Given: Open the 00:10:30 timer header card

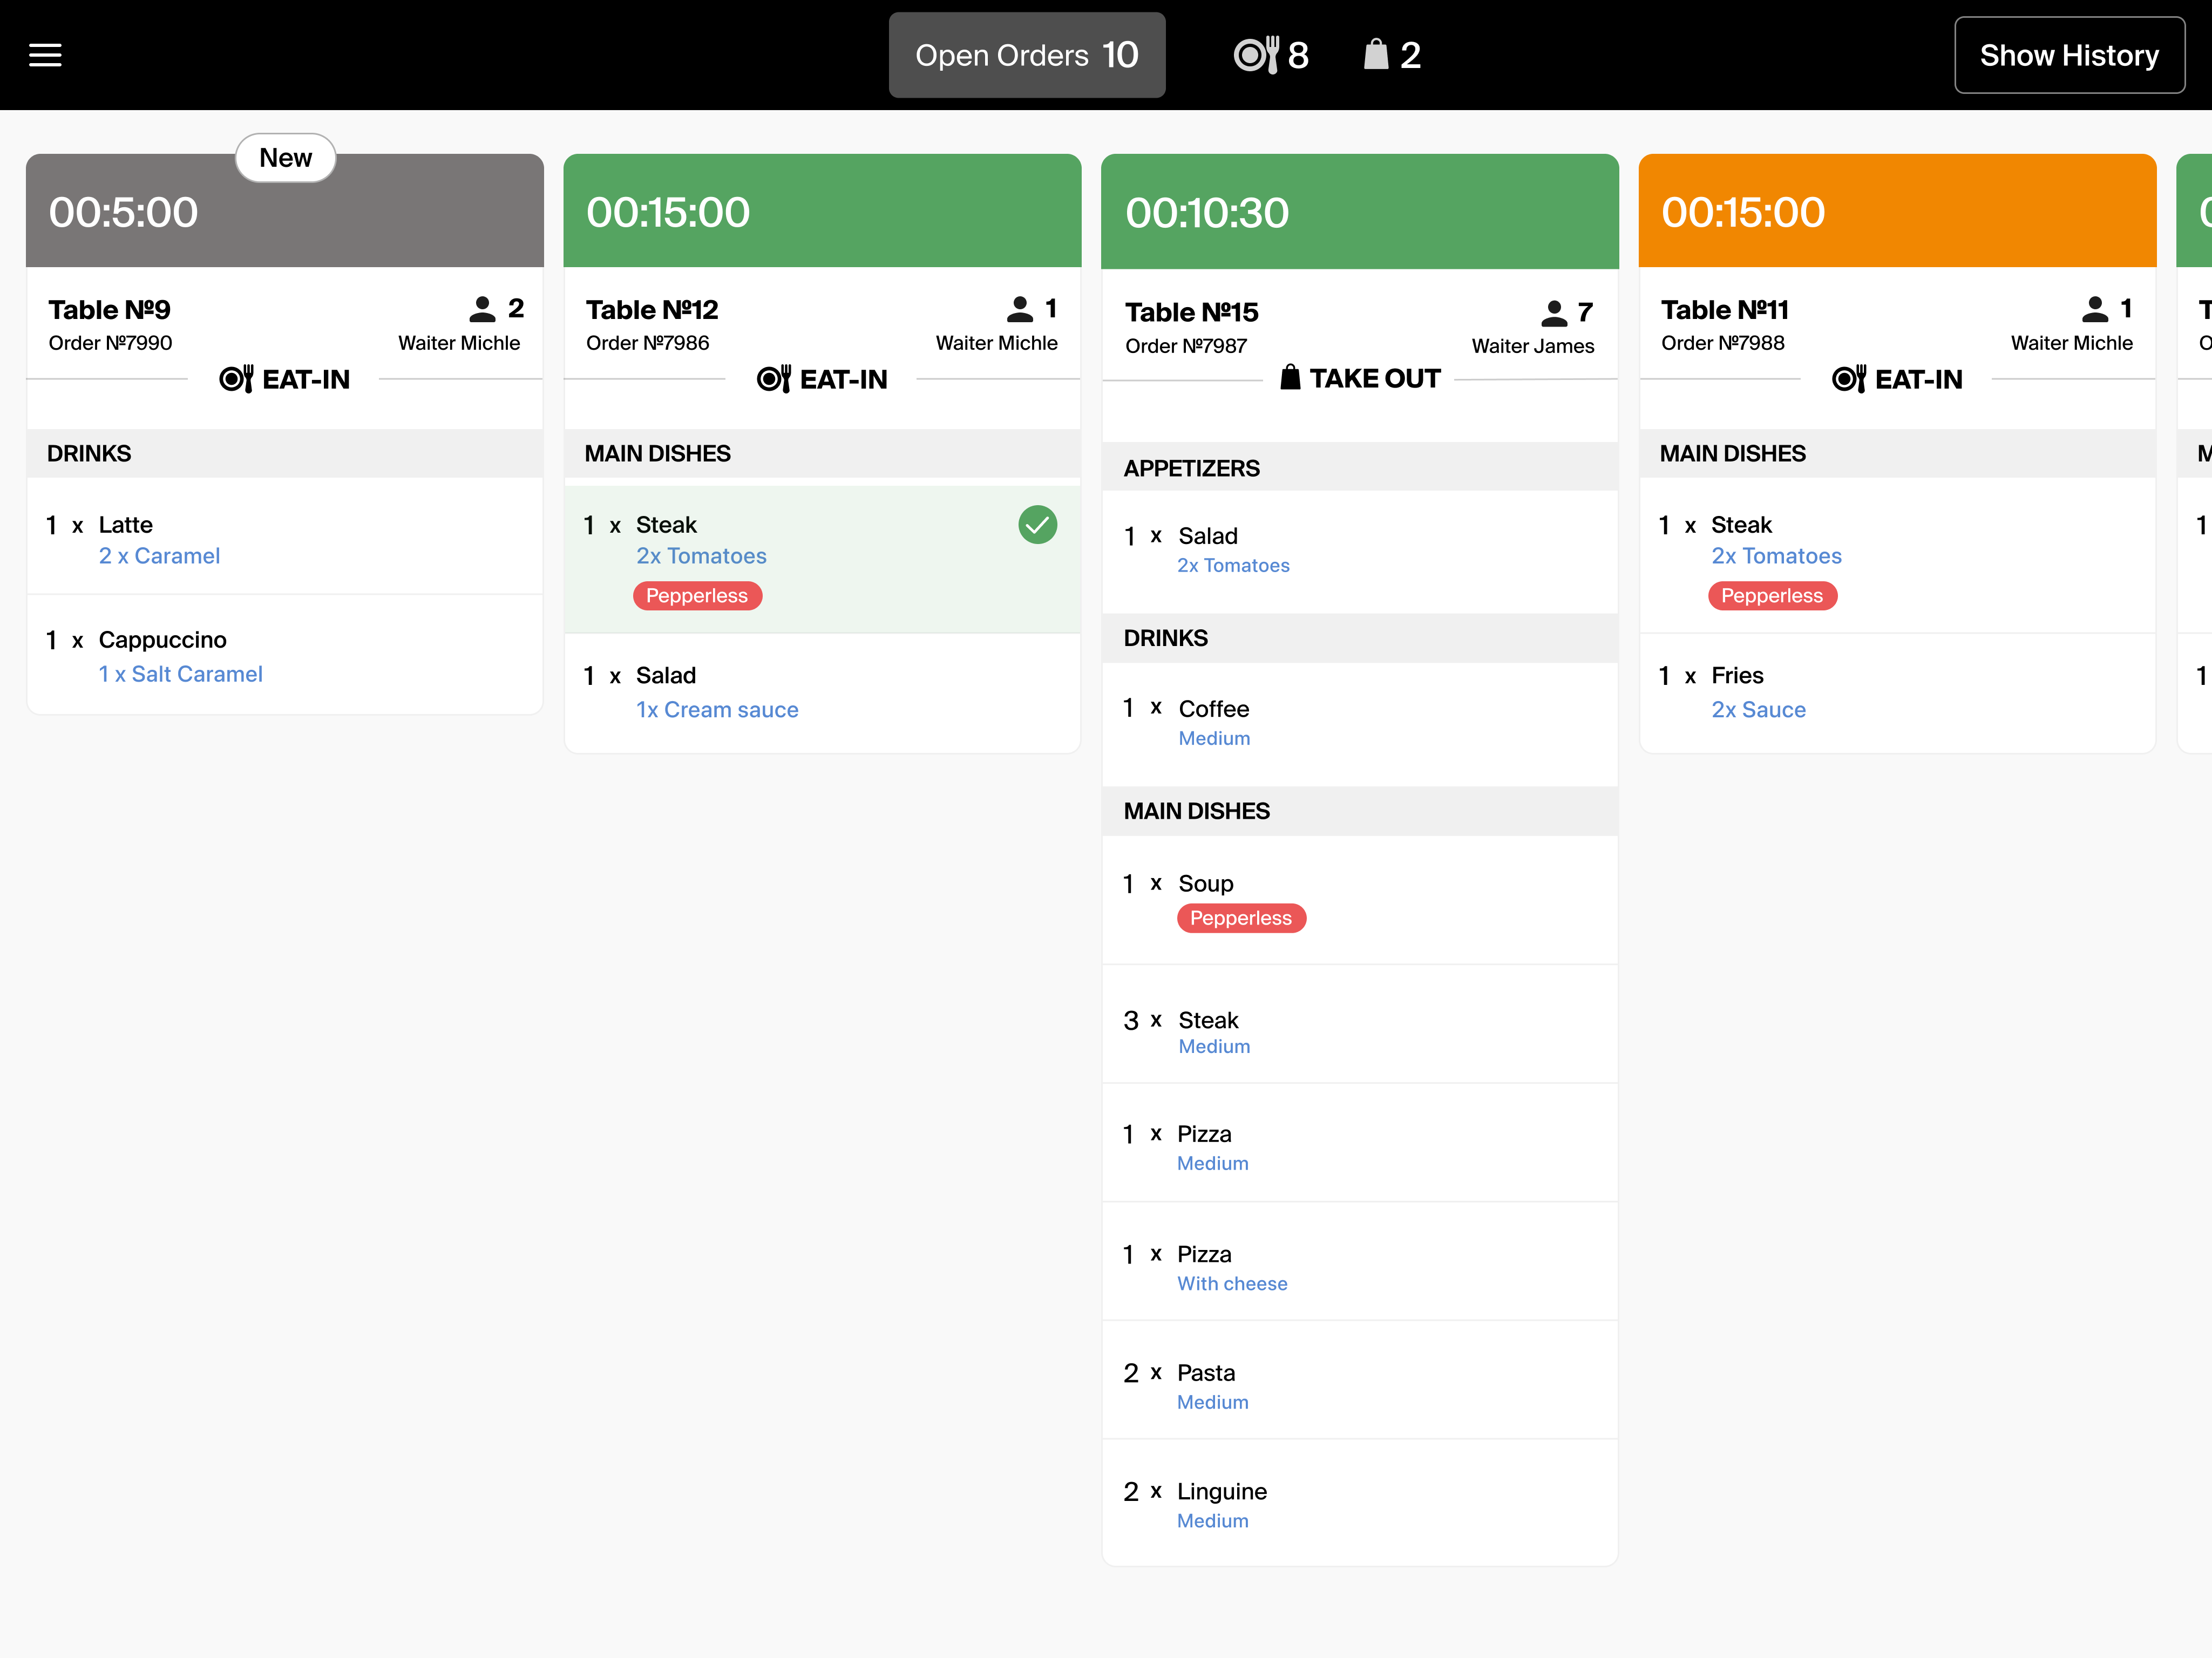Looking at the screenshot, I should (x=1360, y=212).
